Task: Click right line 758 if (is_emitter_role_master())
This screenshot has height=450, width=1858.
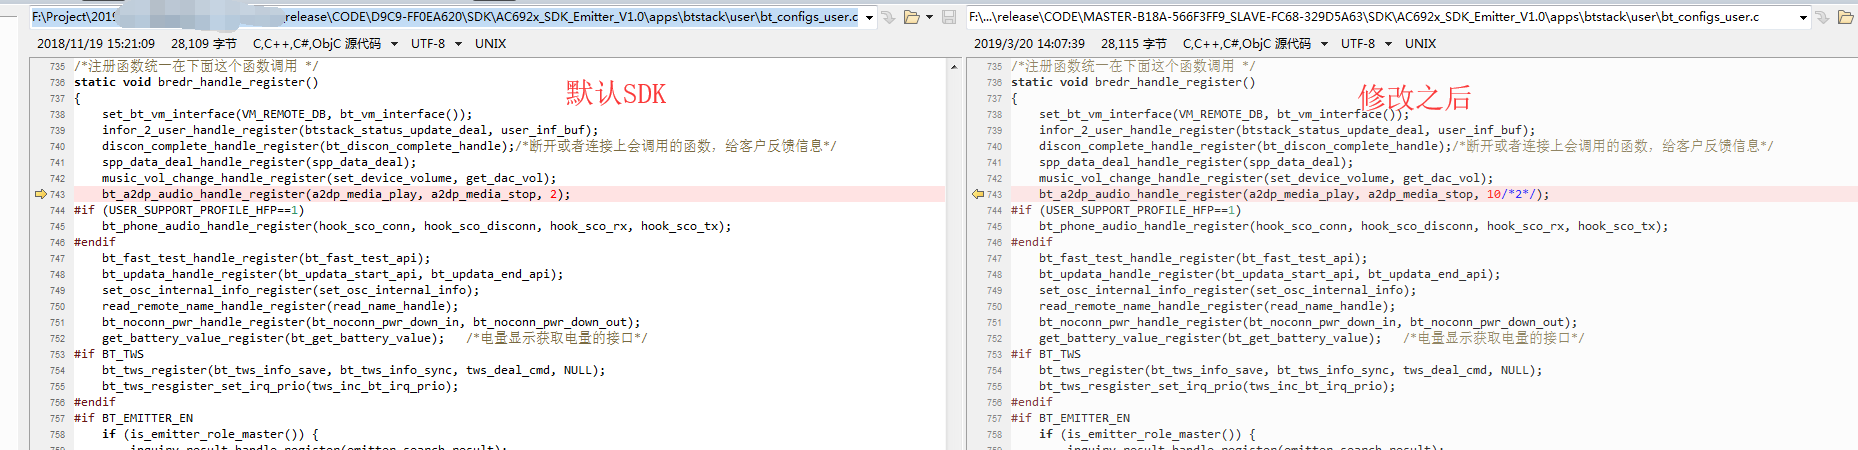Action: [x=1147, y=434]
